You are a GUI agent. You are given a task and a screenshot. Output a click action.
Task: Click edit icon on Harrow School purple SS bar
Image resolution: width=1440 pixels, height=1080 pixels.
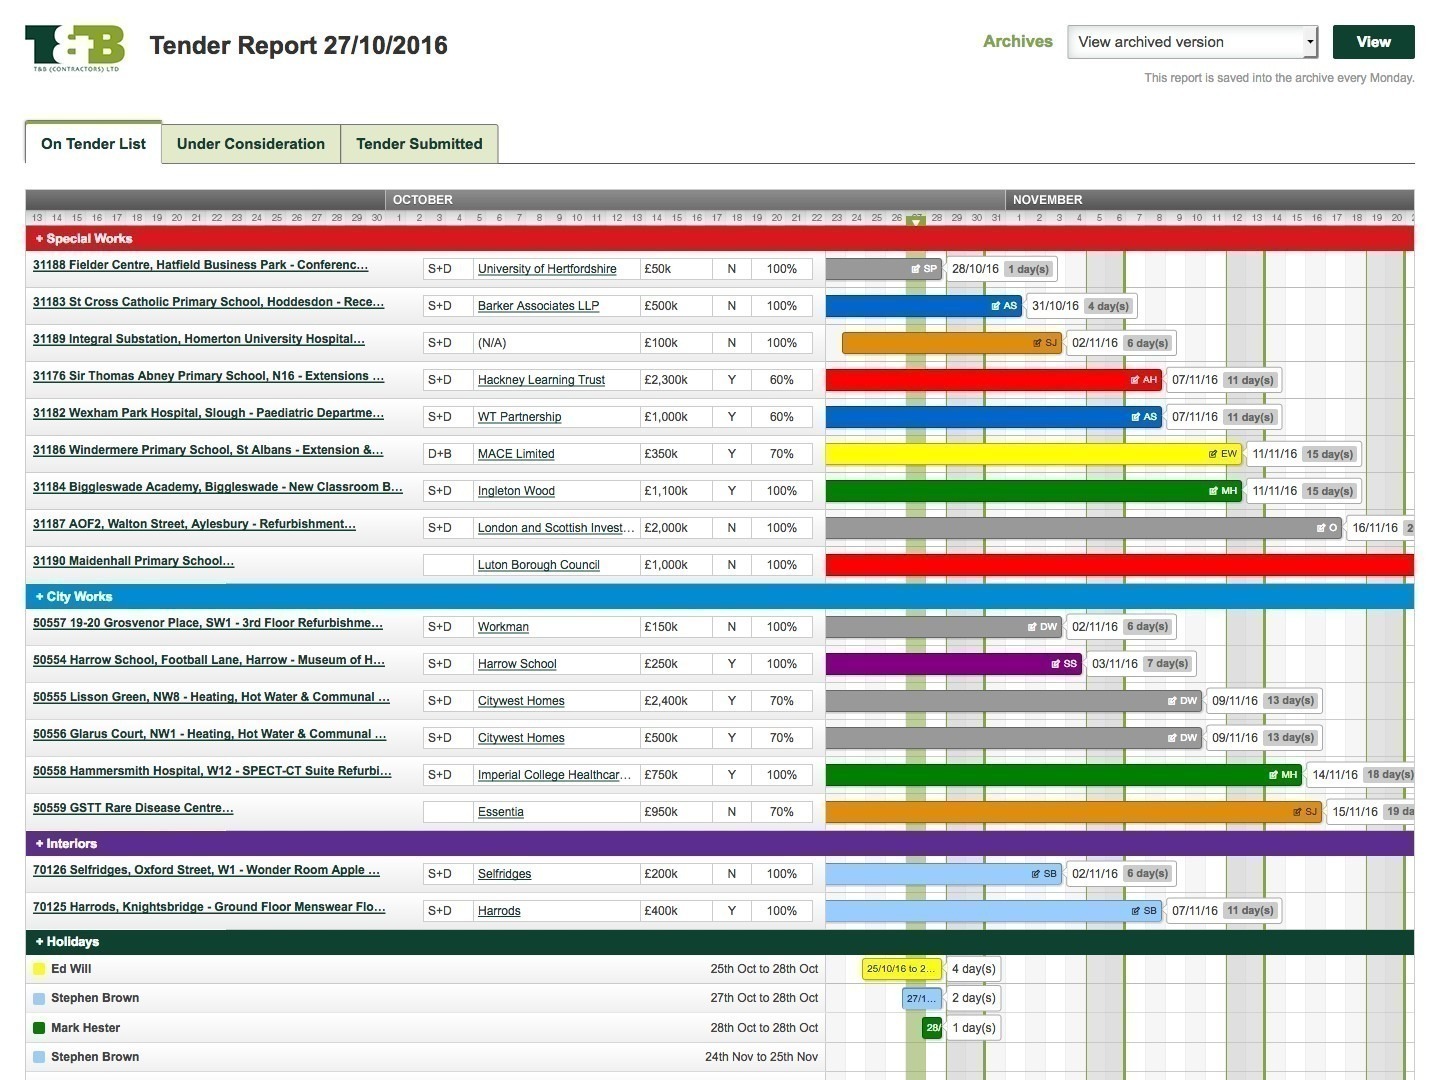[x=1055, y=664]
